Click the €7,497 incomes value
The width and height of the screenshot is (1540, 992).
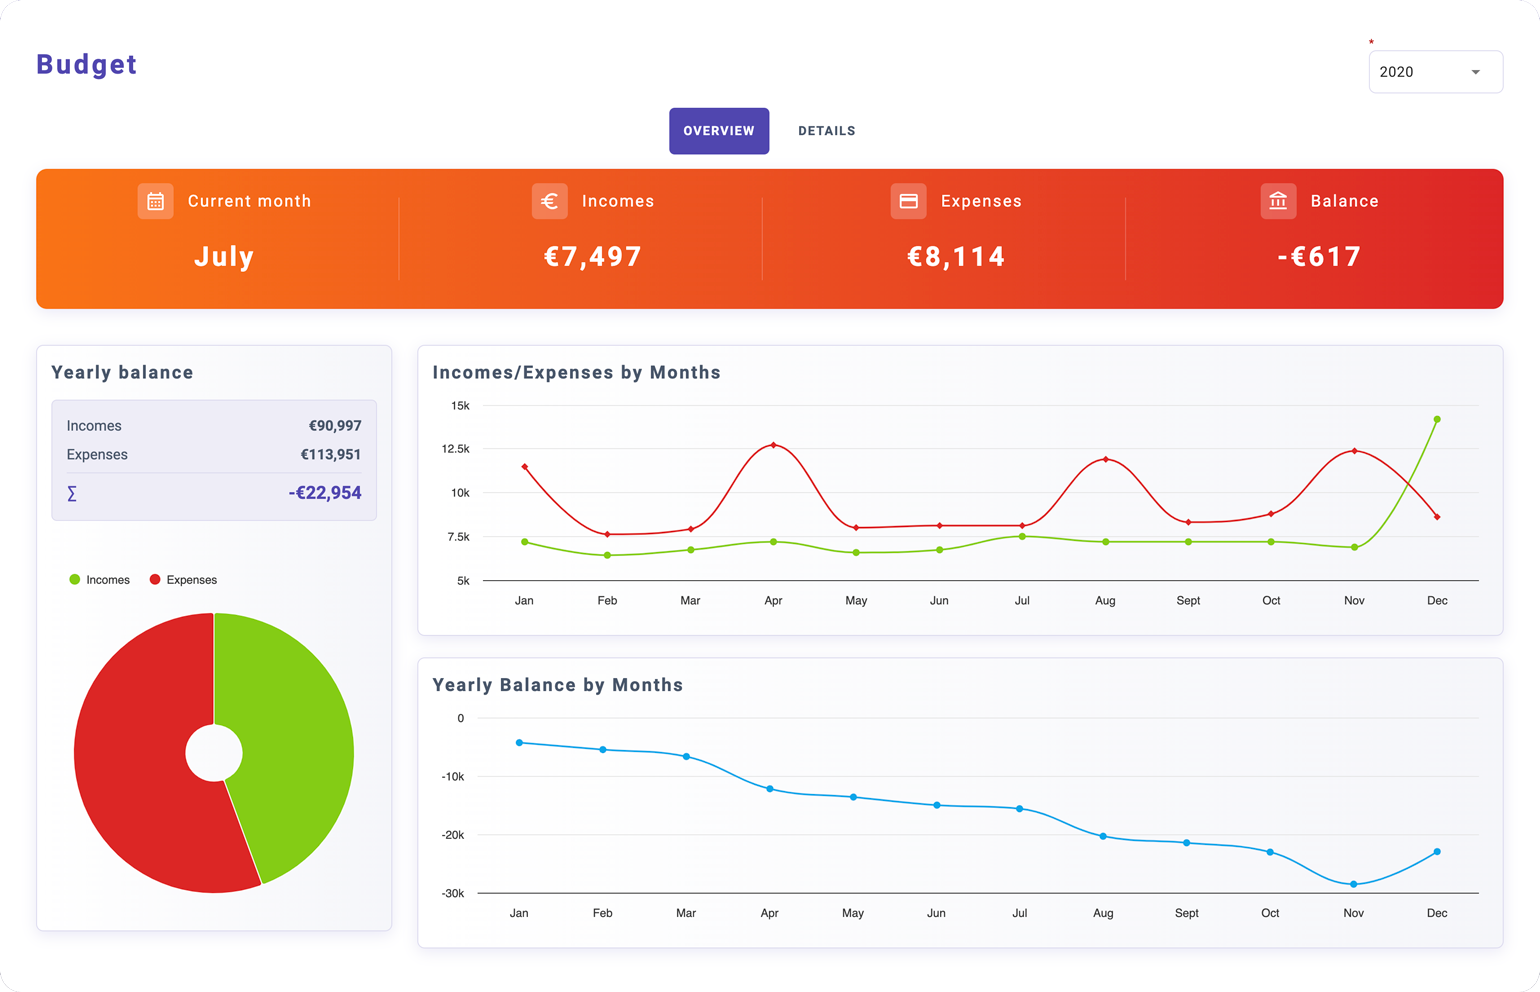(x=593, y=257)
